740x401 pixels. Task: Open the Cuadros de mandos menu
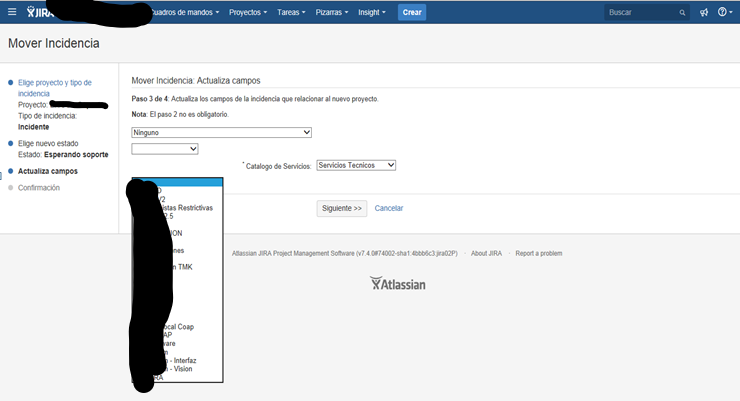[185, 12]
